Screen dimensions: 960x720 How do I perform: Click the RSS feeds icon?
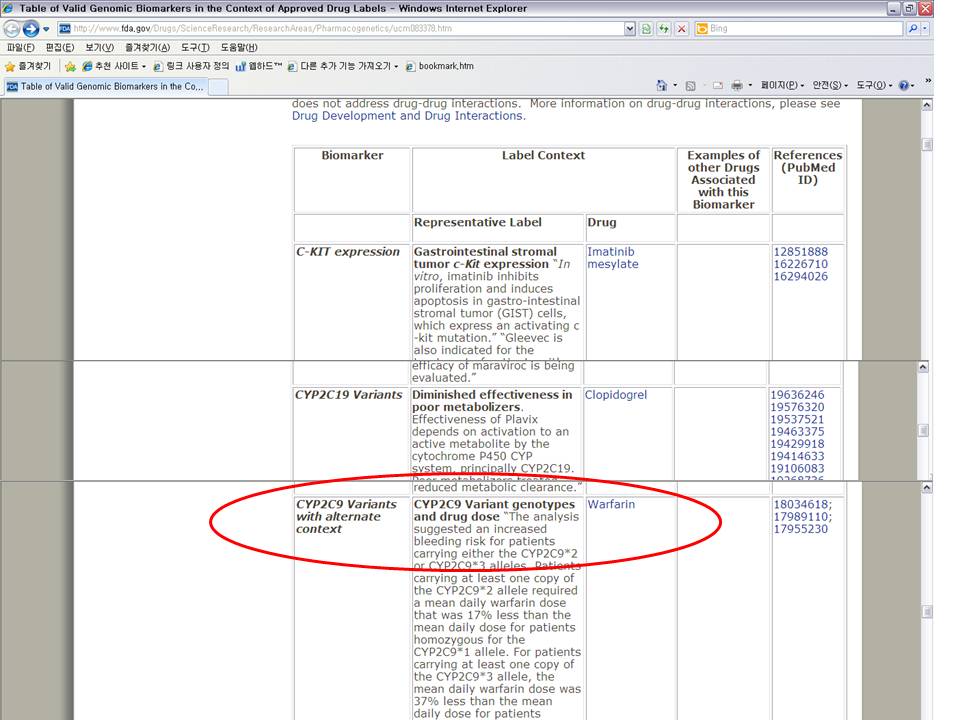pos(691,86)
